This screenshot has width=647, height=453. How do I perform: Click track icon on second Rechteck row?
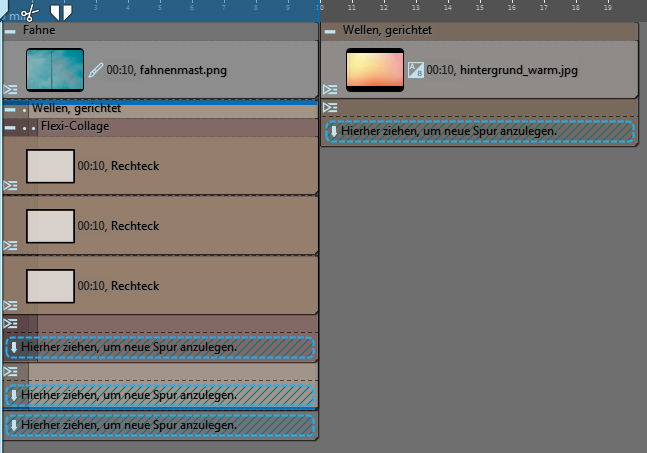(x=10, y=245)
